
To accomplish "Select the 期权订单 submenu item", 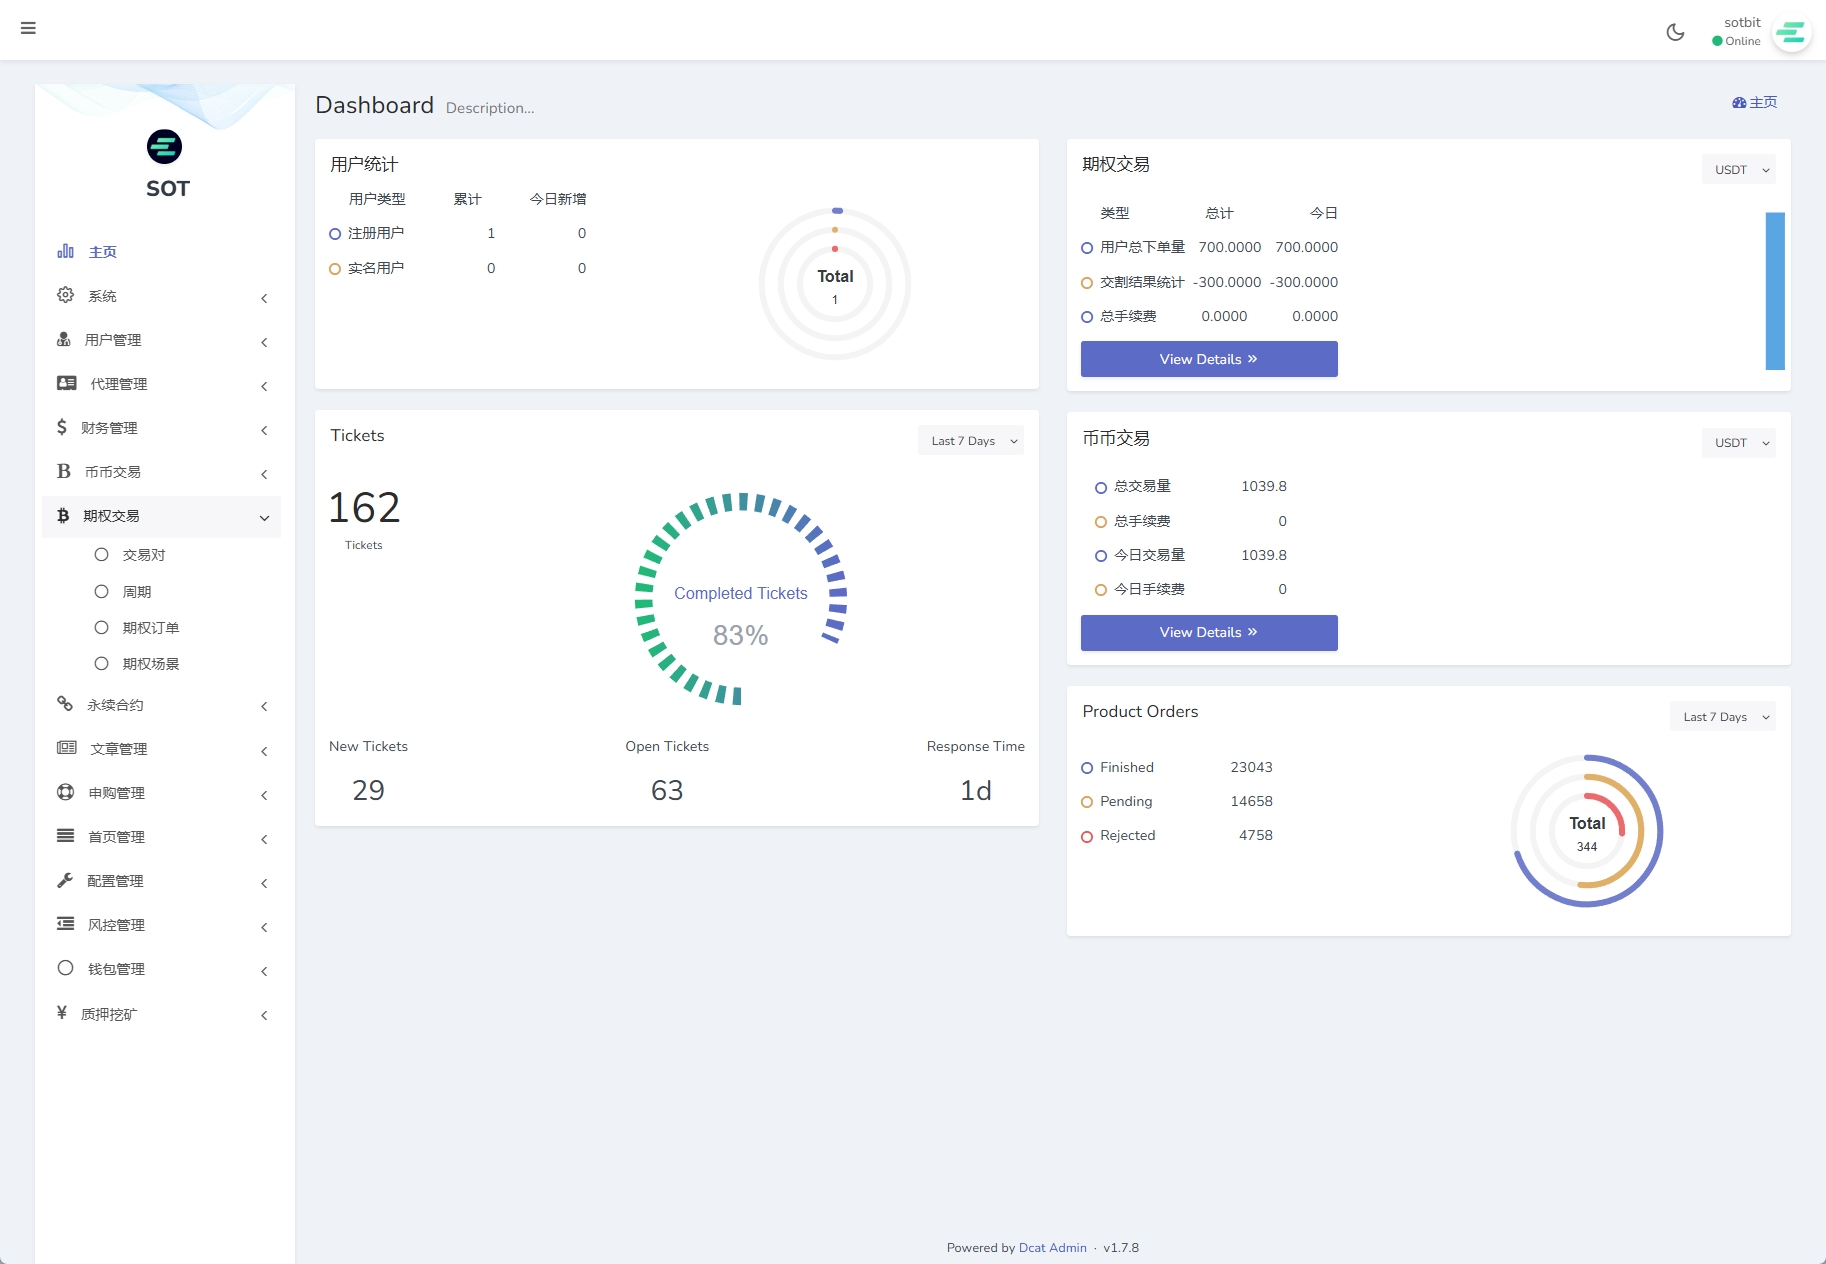I will click(x=150, y=628).
